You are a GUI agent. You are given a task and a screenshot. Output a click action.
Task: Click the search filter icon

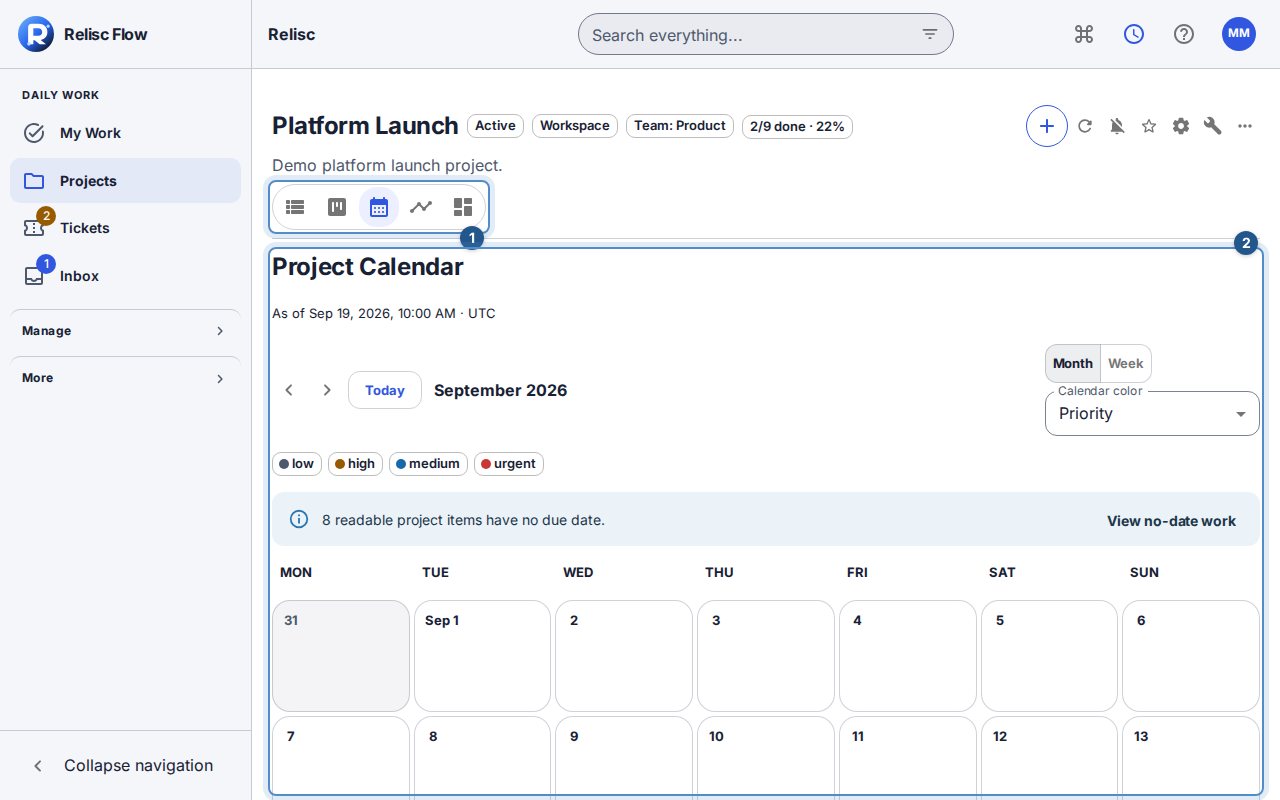930,34
